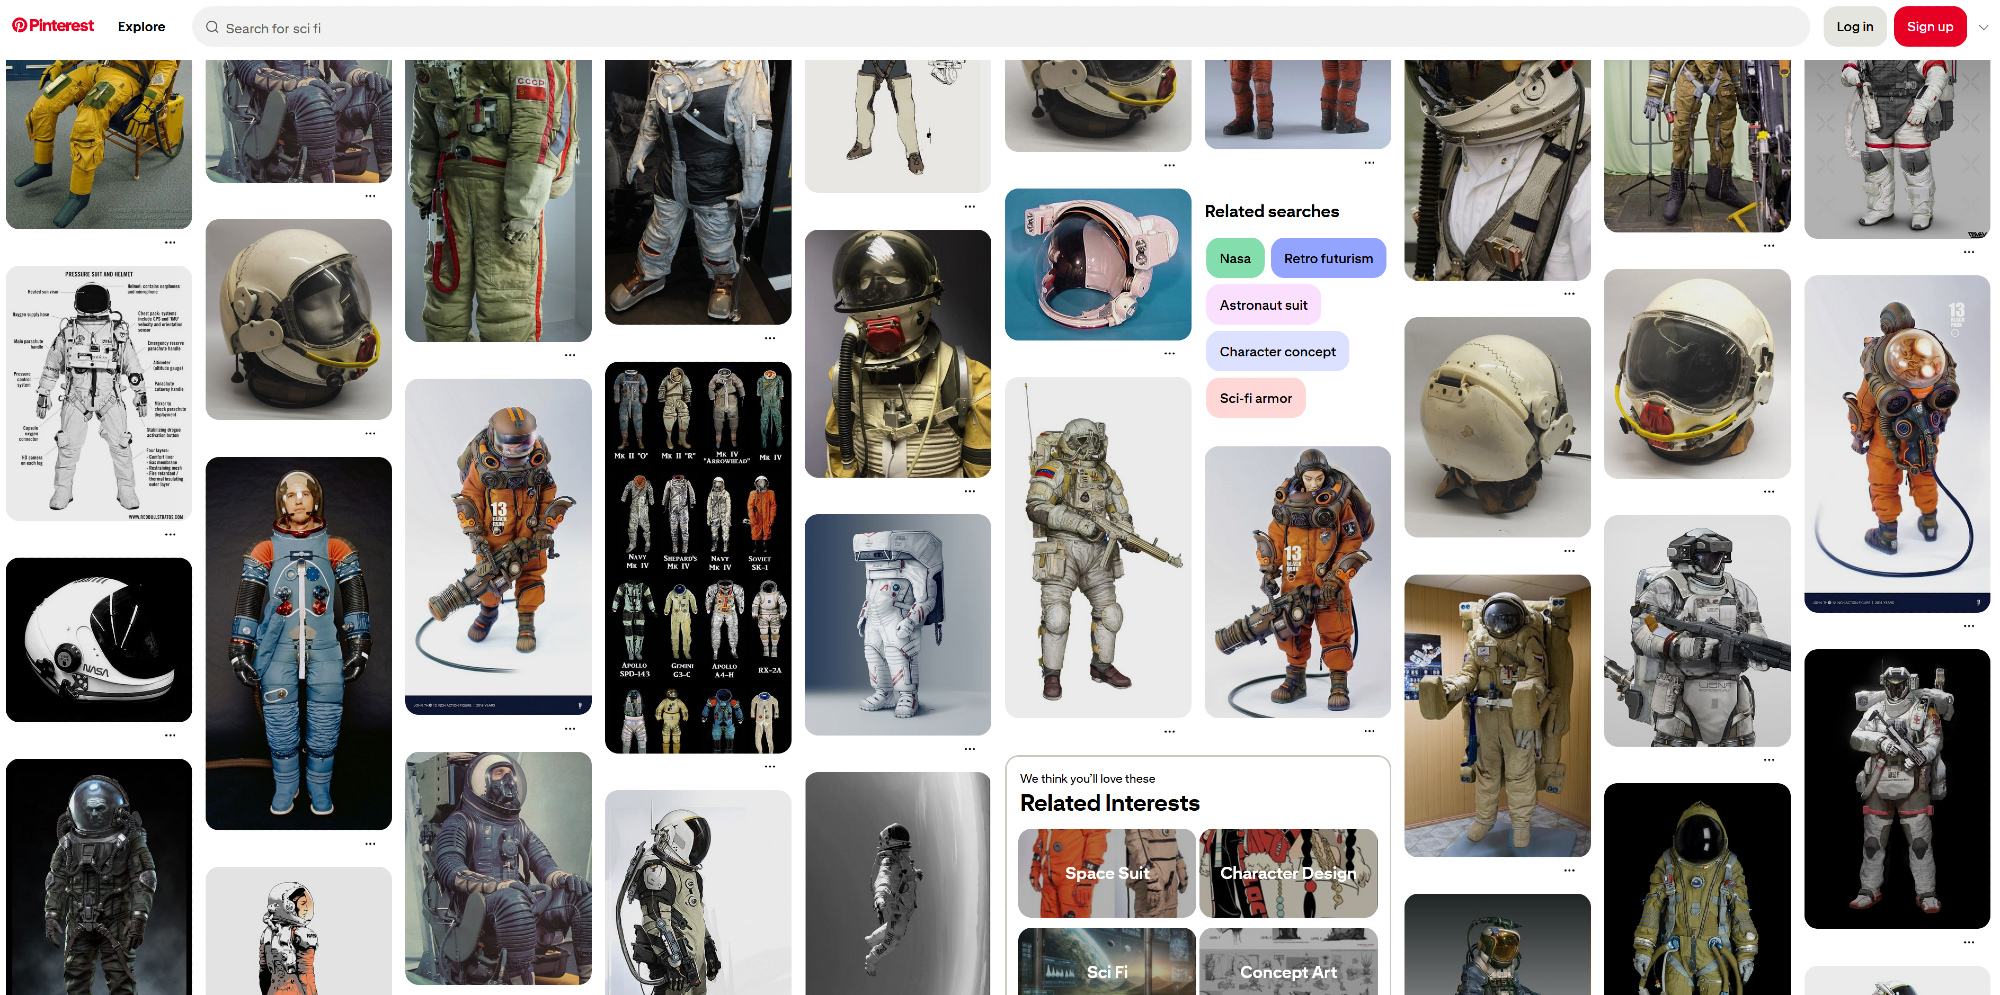Select the Retro futurism search chip

click(x=1327, y=258)
